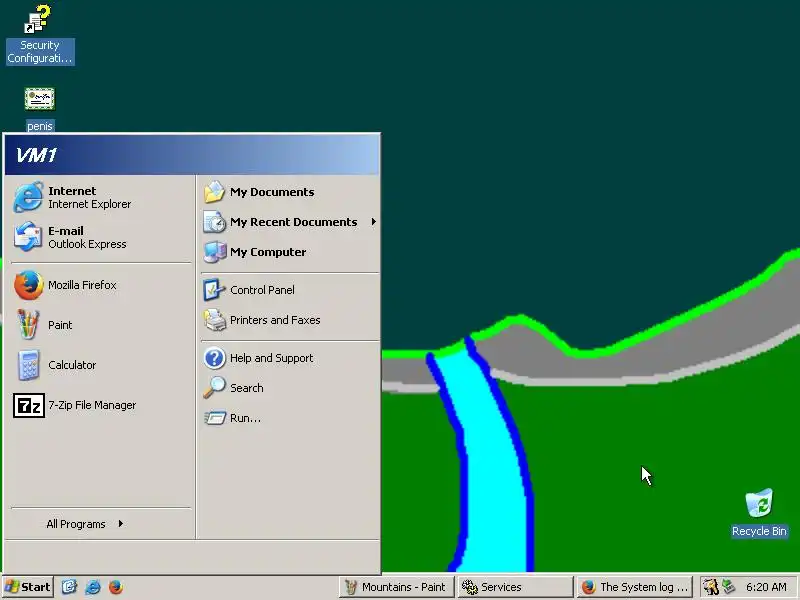Click the 6:20 AM clock
This screenshot has width=800, height=600.
coord(766,587)
